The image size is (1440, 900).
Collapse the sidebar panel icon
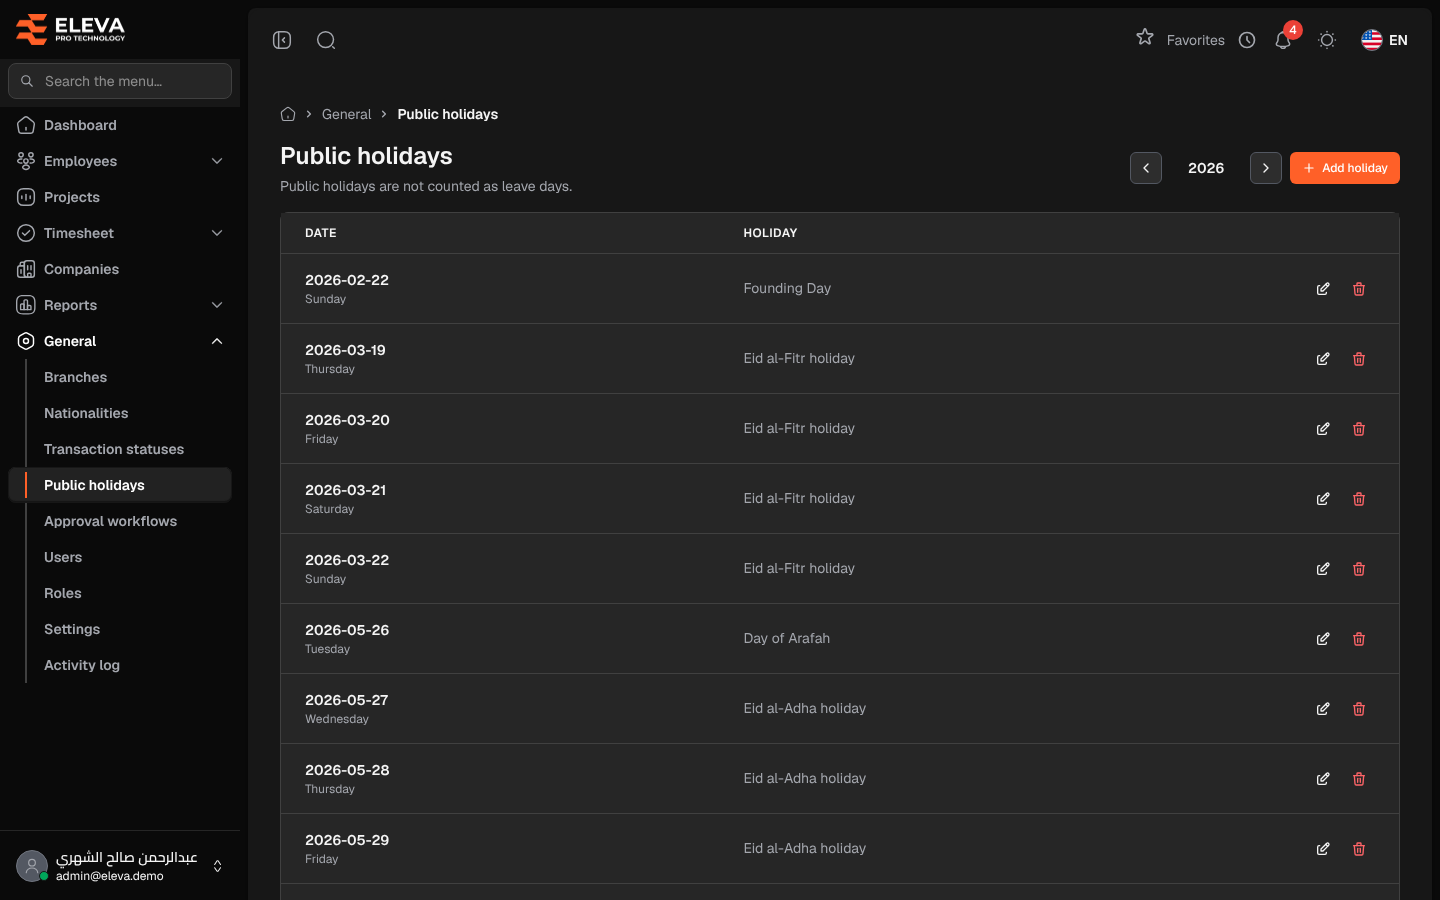click(x=282, y=40)
